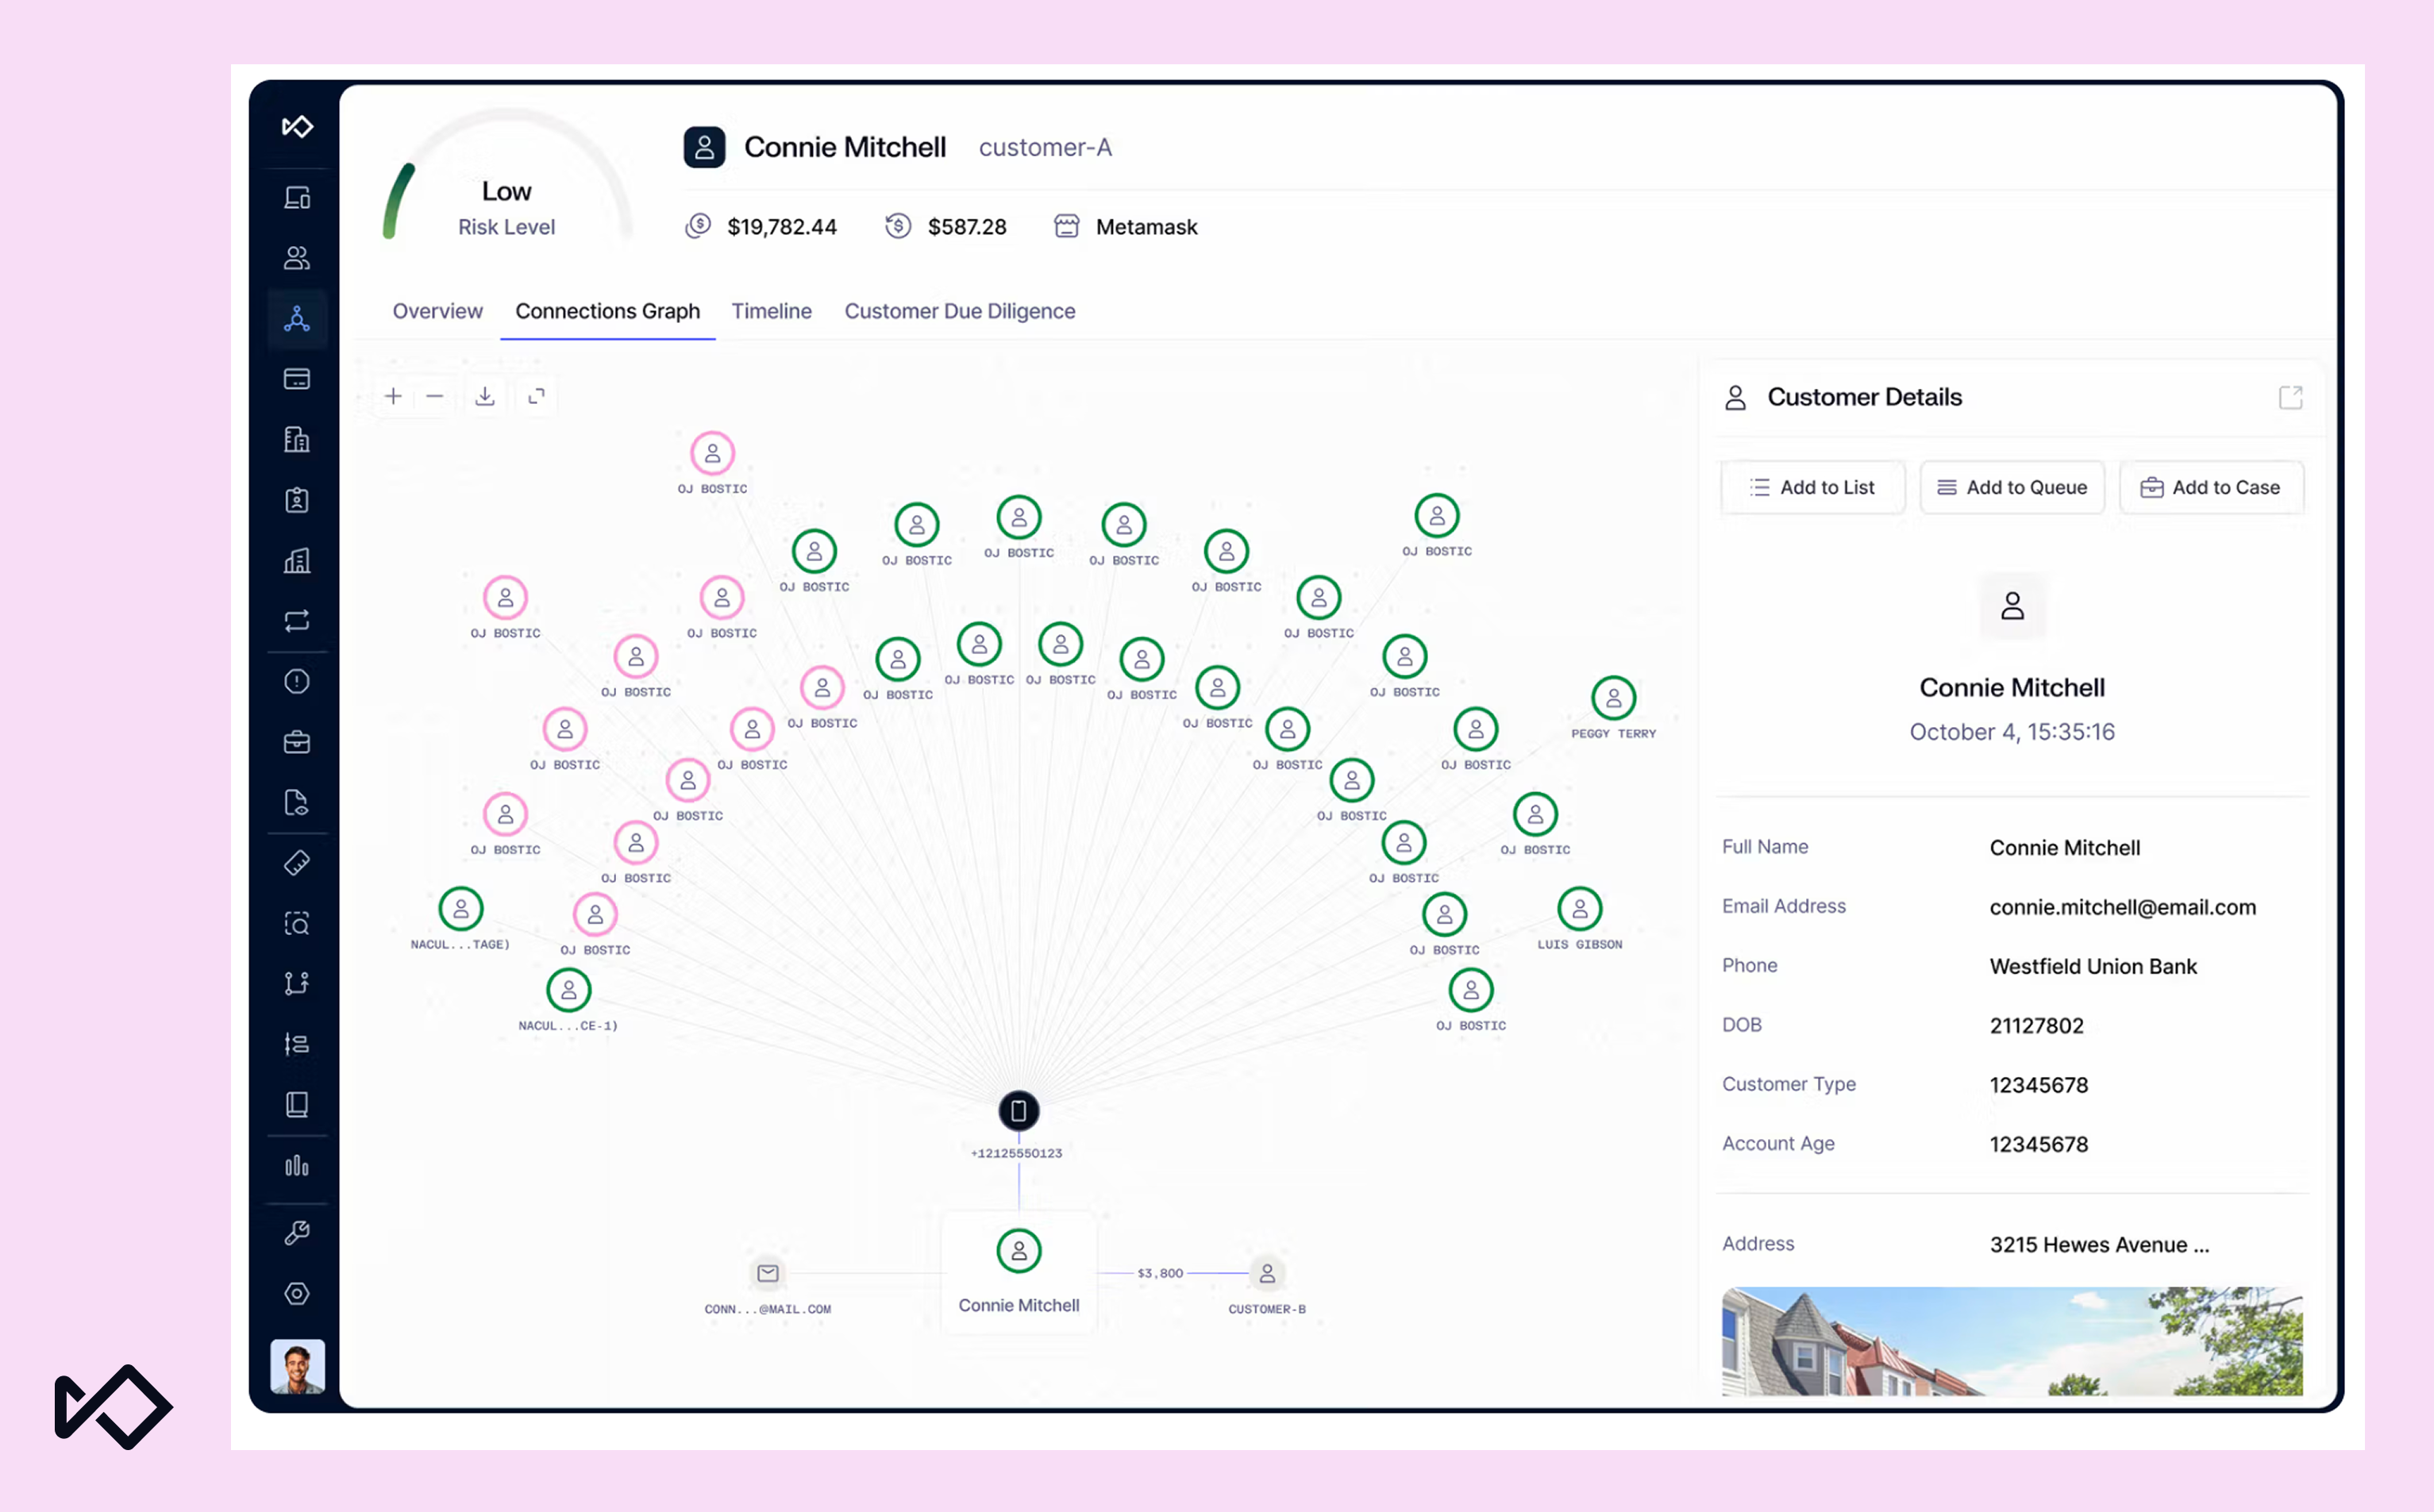Click the Add to List button
This screenshot has width=2434, height=1512.
point(1812,488)
